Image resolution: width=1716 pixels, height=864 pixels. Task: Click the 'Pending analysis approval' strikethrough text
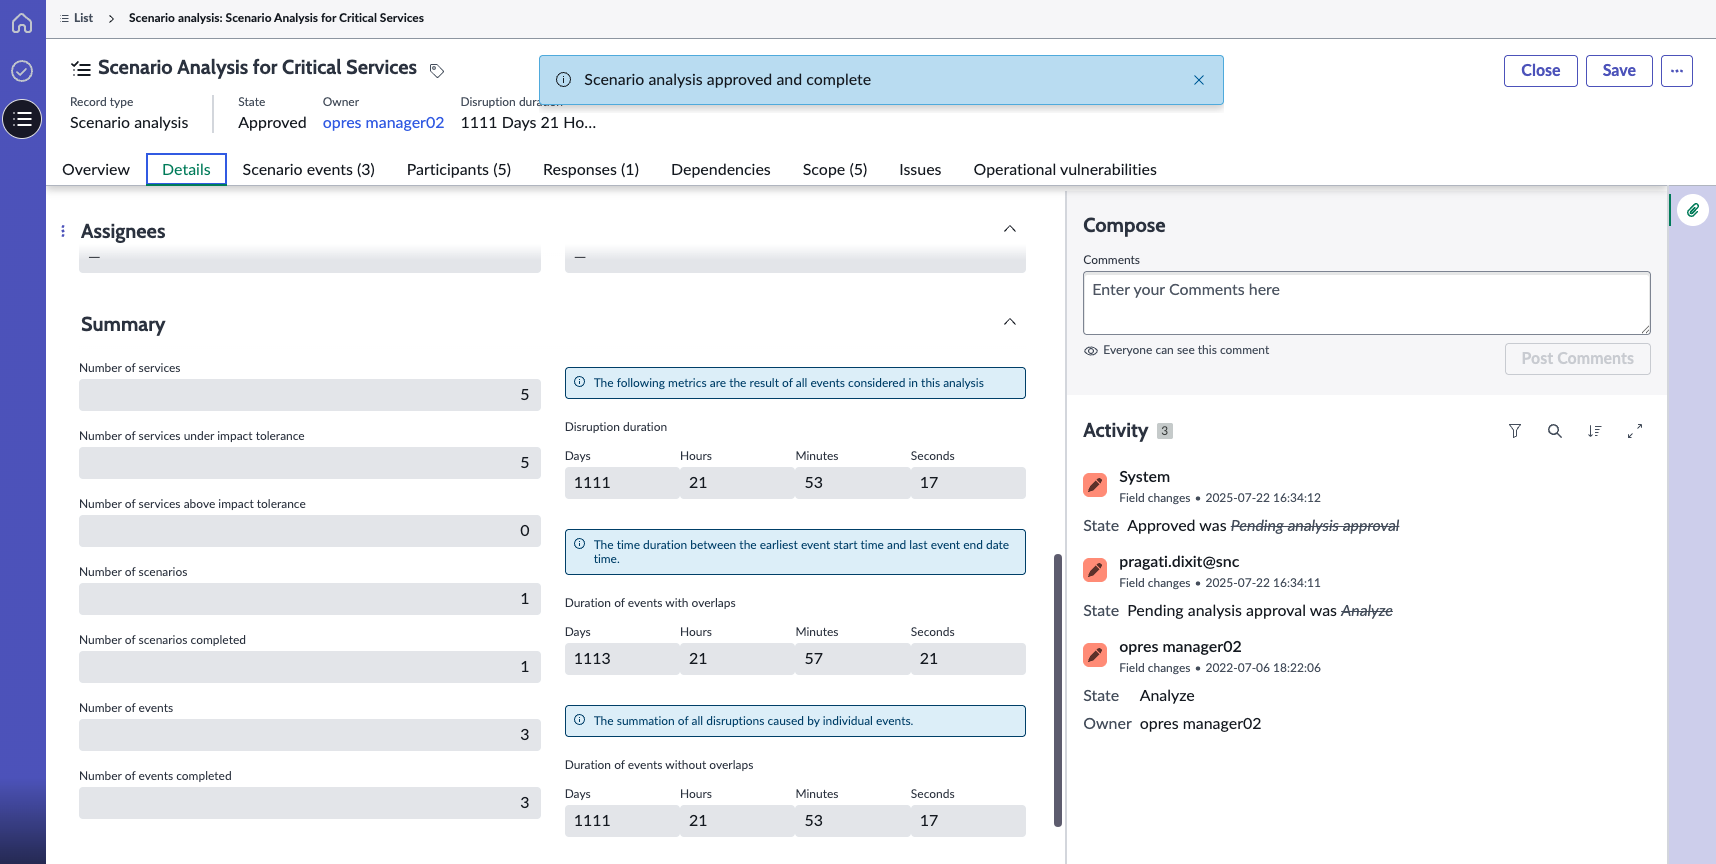(1315, 526)
